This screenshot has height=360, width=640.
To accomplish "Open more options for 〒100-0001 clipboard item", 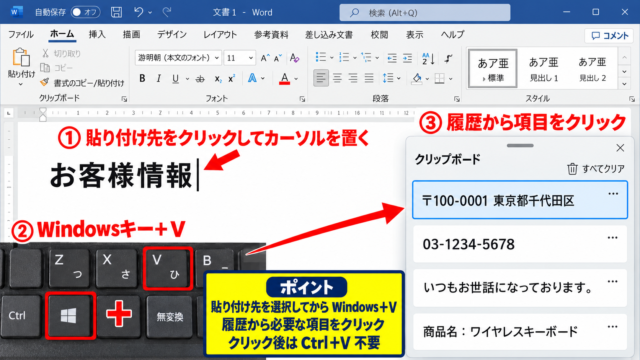I will 613,194.
